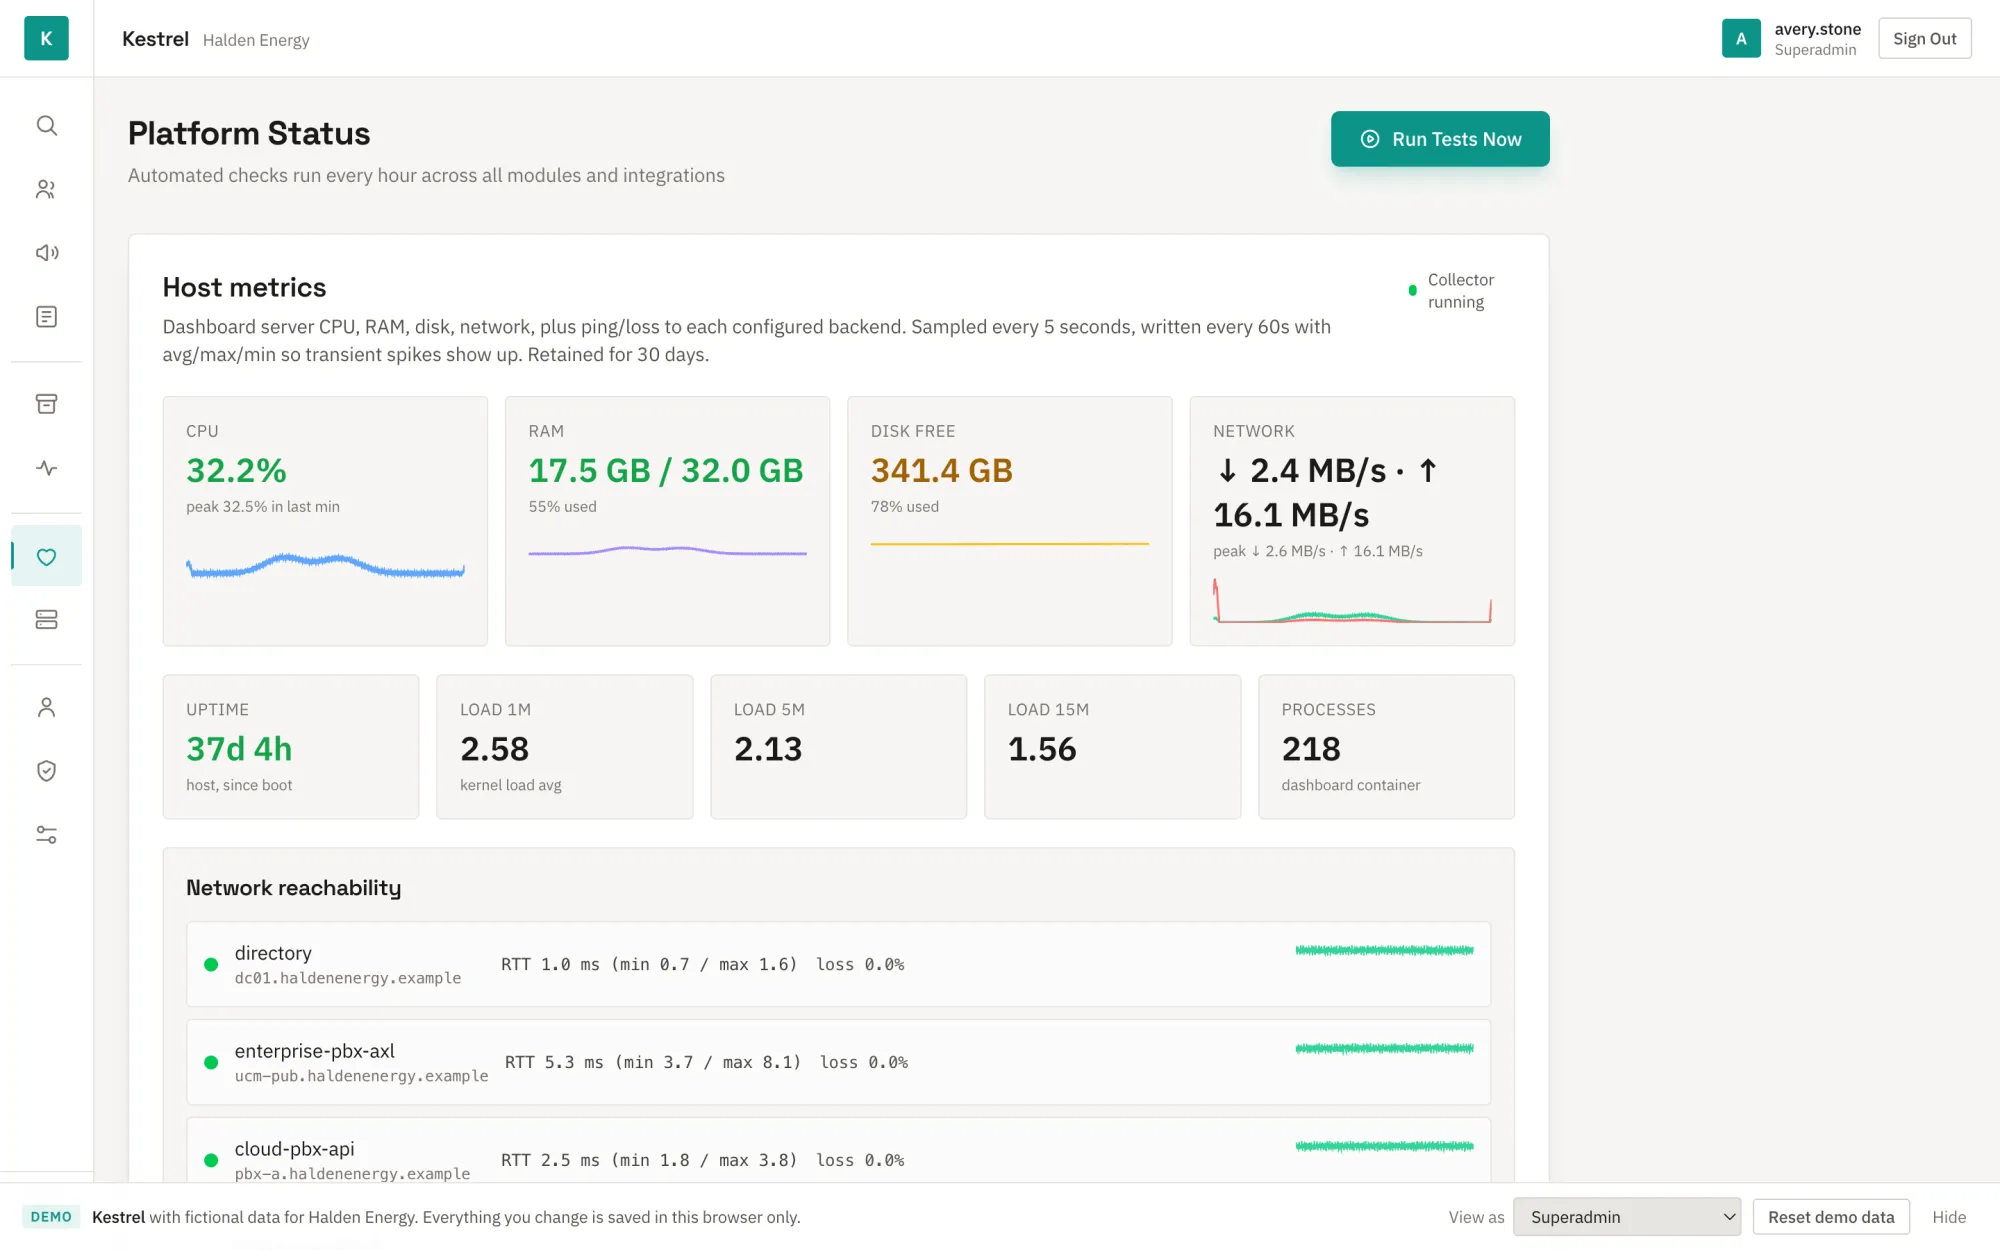Viewport: 2000px width, 1250px height.
Task: Click the network traffic sparkline chart
Action: (1352, 601)
